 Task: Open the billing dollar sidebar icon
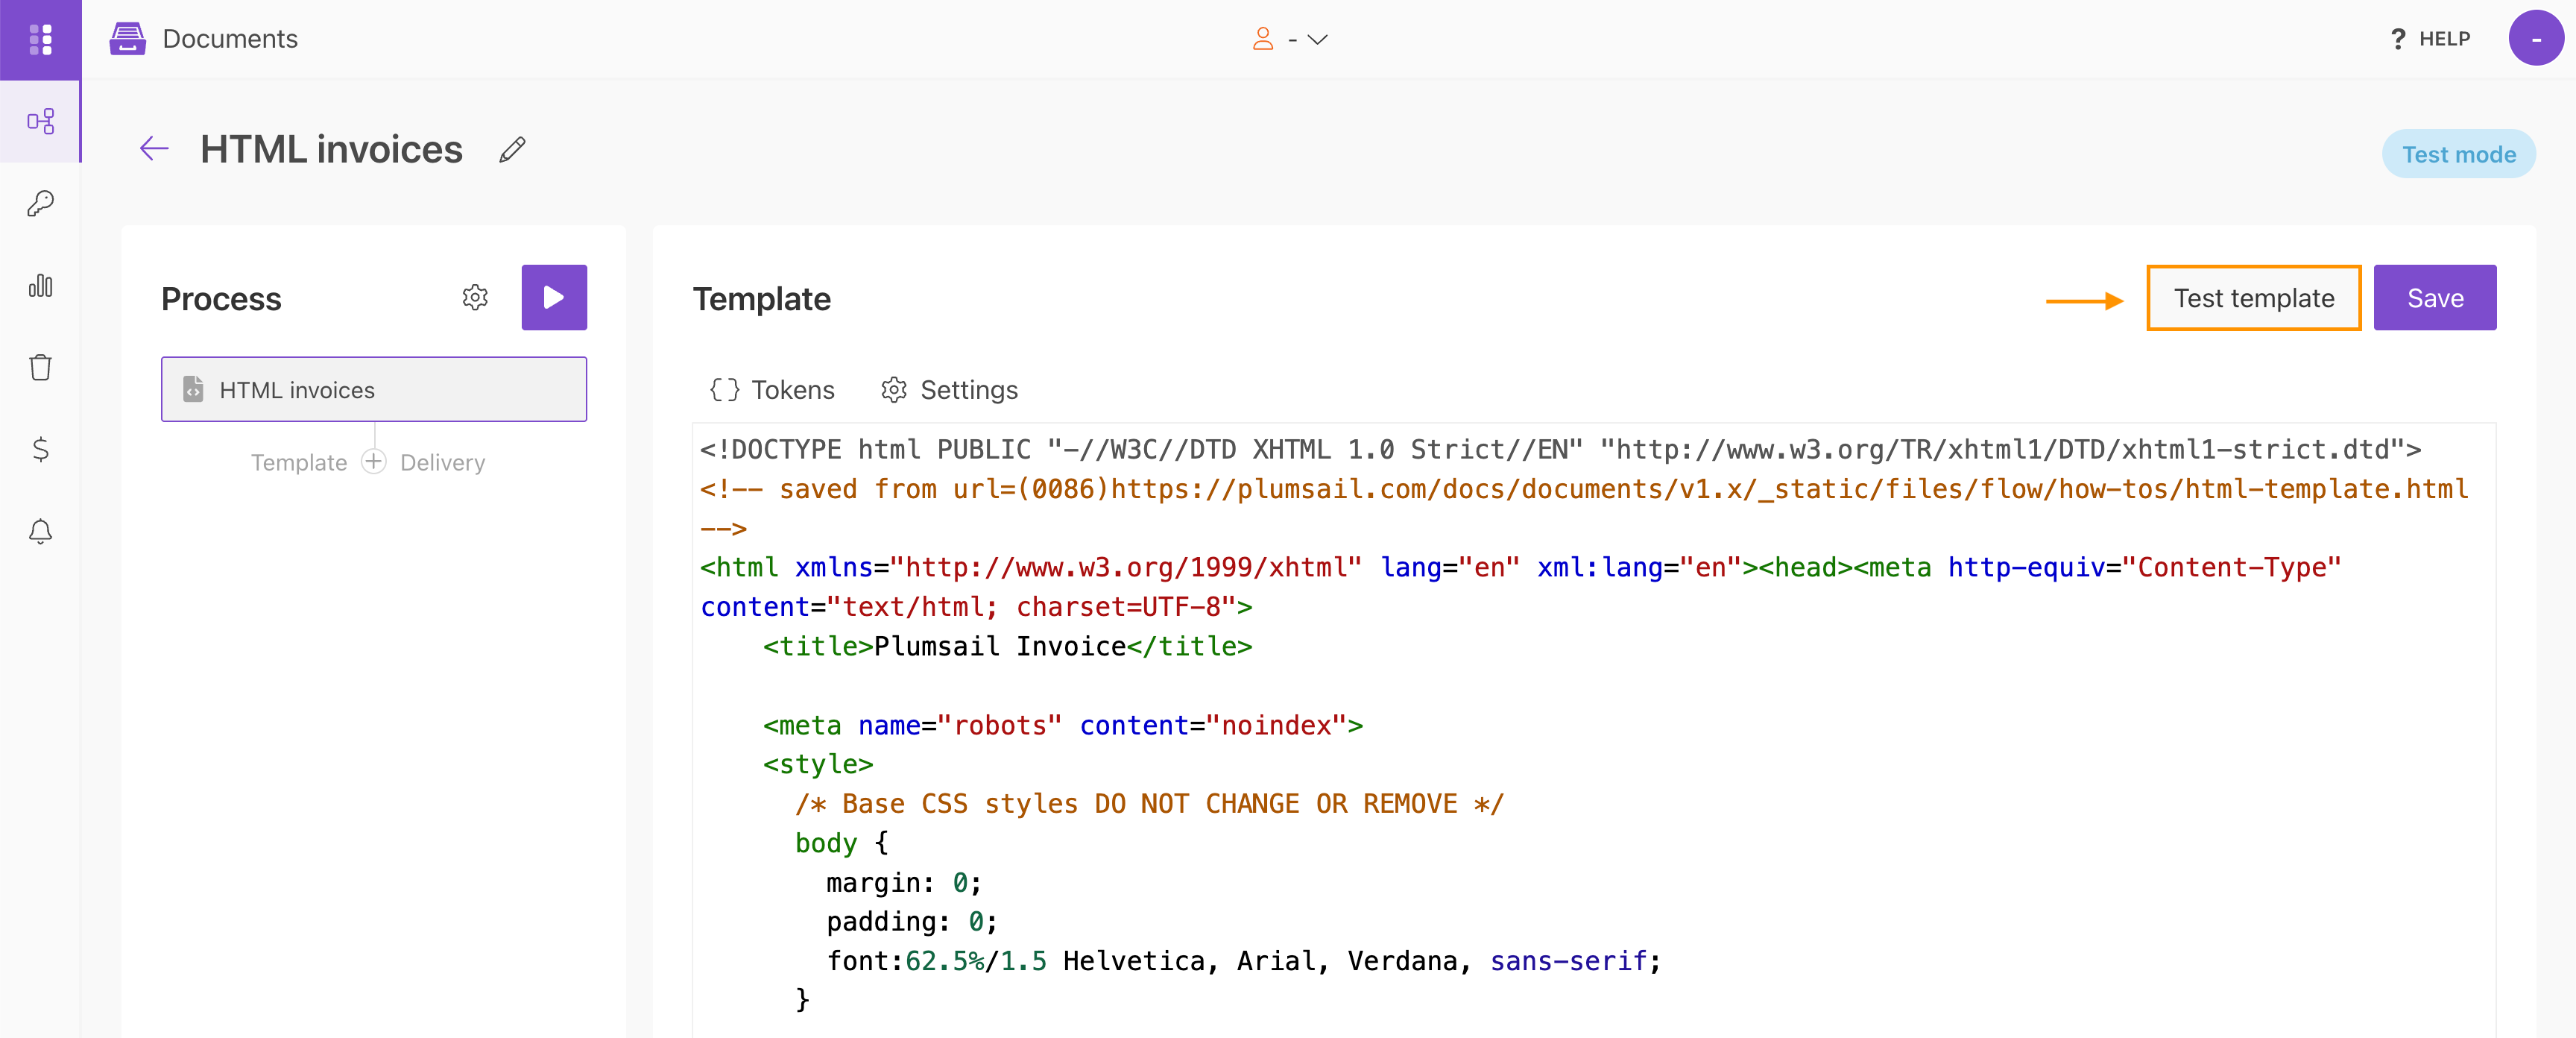click(40, 449)
